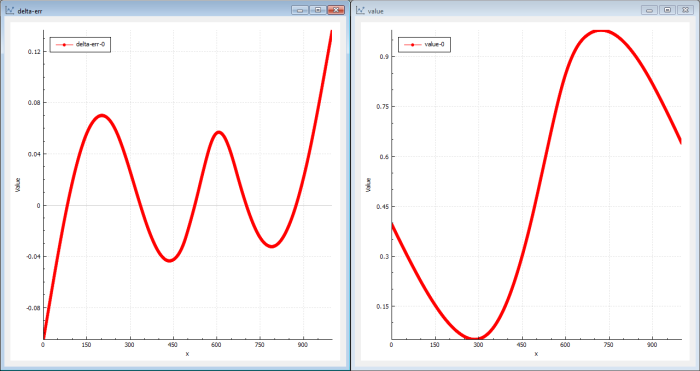
Task: Click x-axis tick 450 in delta-err plot
Action: pos(173,345)
